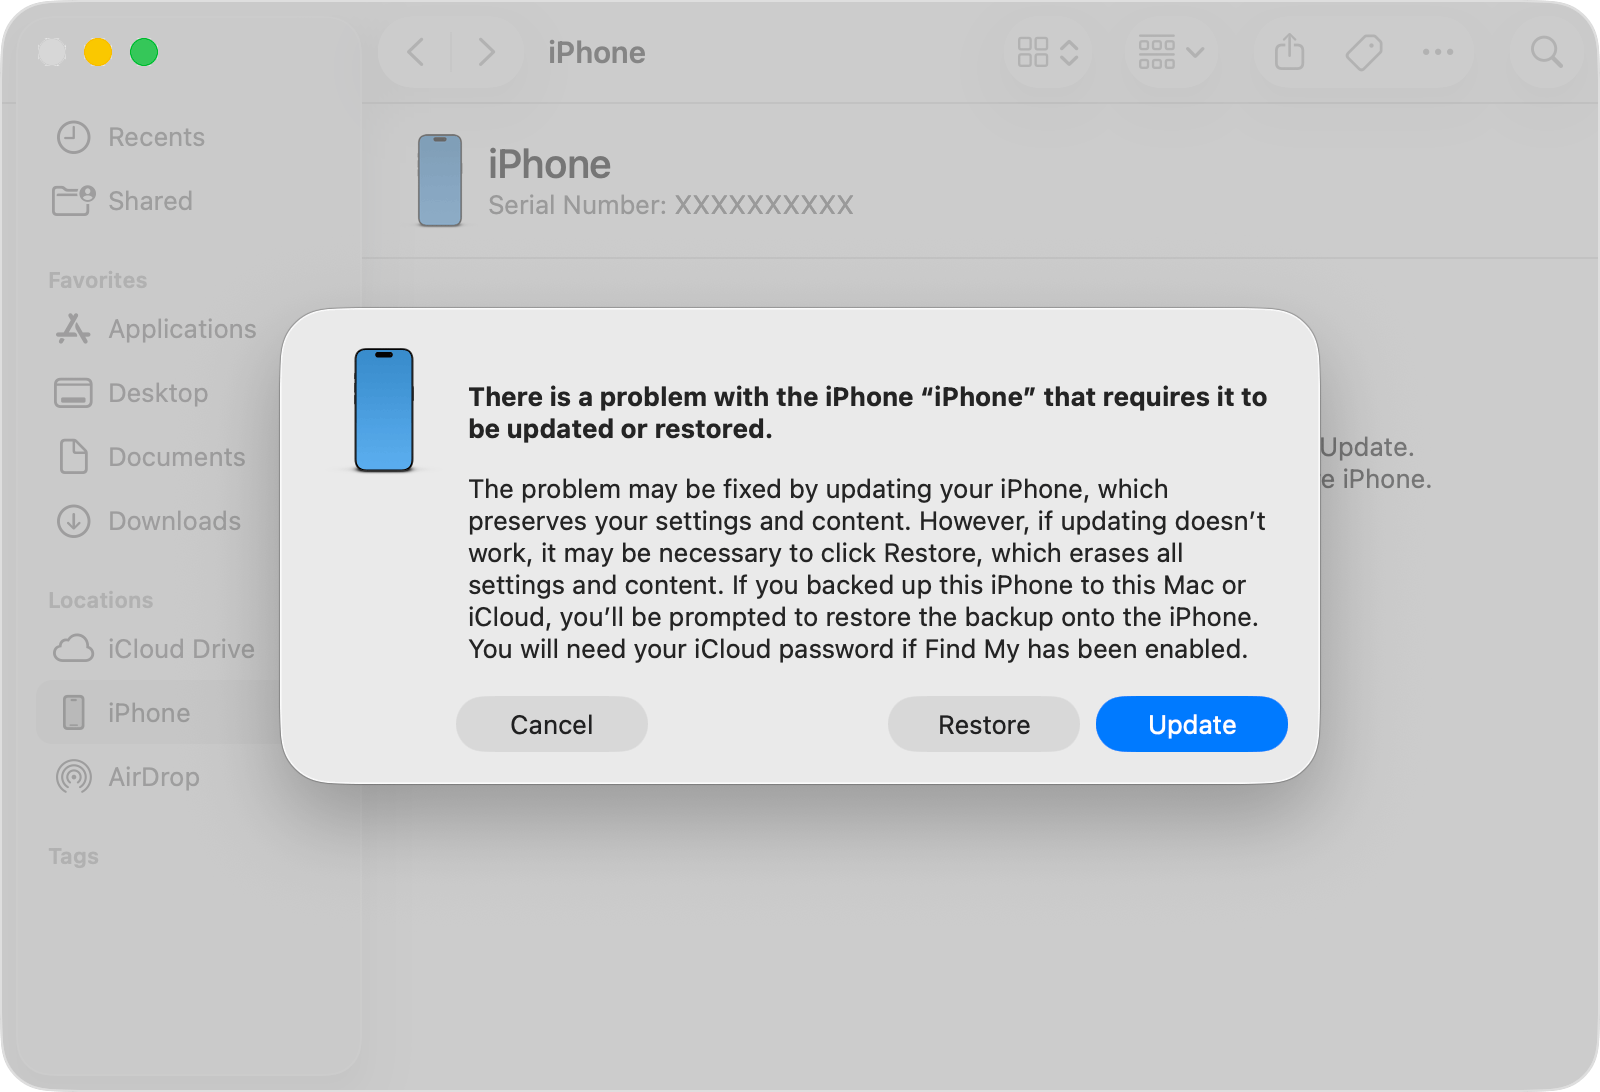Open the group-by options dropdown

pos(1170,52)
